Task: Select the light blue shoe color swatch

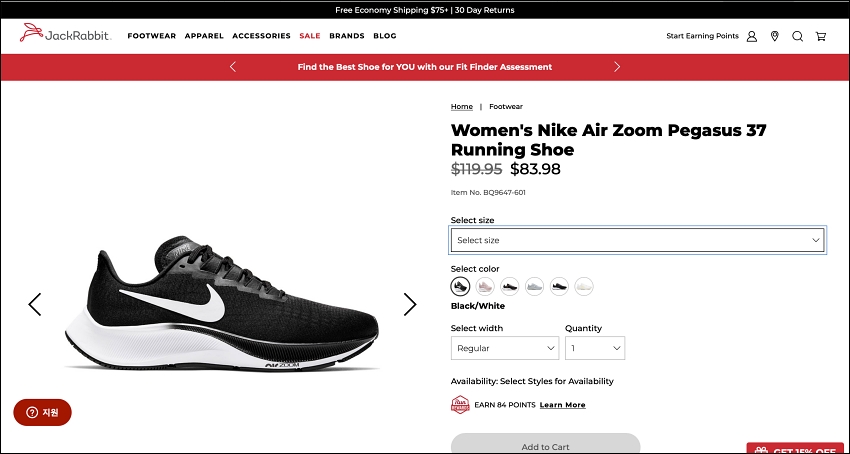Action: coord(535,286)
